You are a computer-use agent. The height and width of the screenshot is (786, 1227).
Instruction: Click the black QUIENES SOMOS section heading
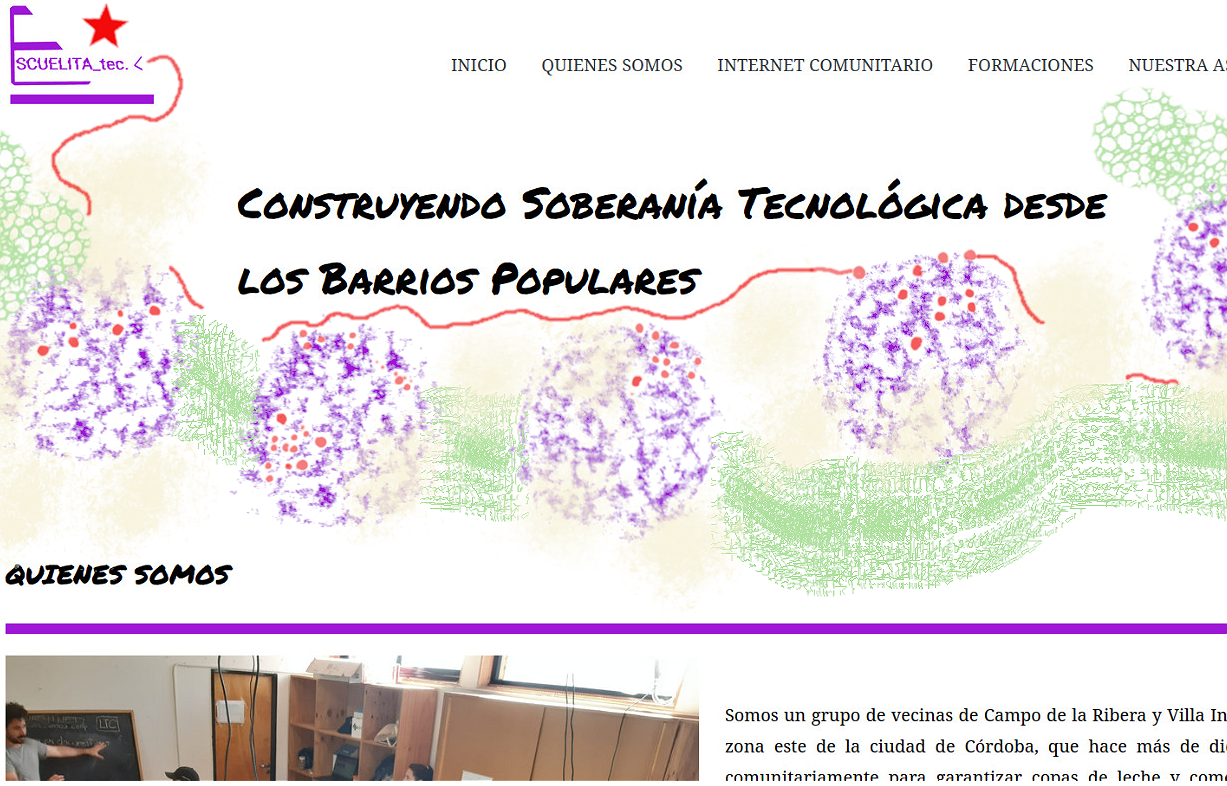(118, 575)
